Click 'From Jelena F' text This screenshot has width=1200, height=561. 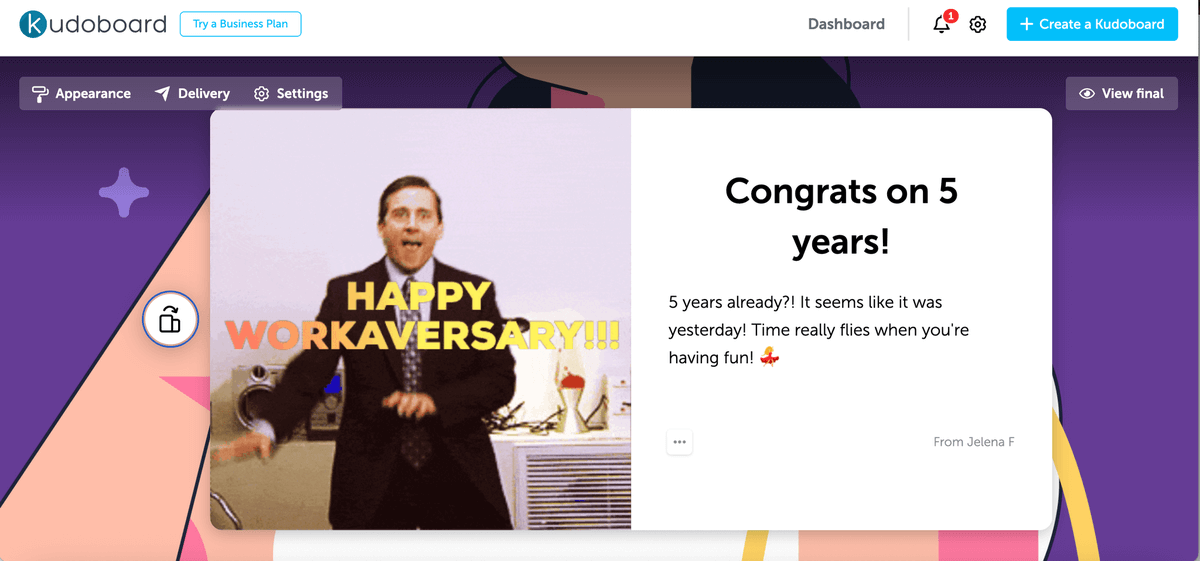974,442
